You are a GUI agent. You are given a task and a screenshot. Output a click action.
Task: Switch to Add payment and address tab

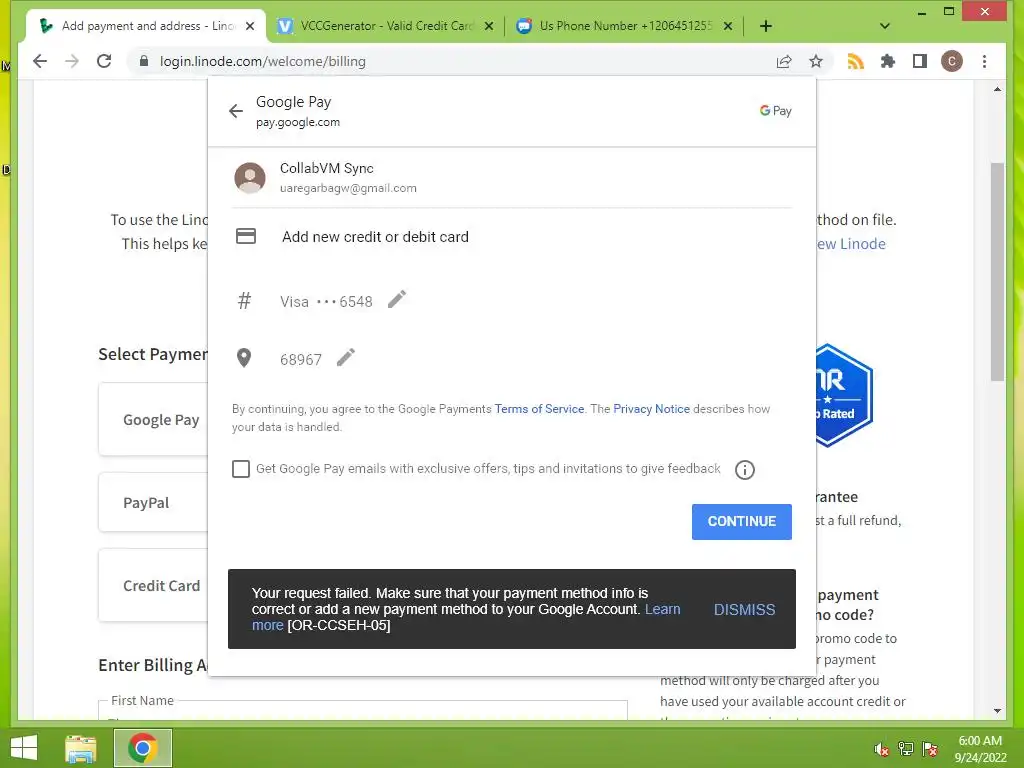148,26
